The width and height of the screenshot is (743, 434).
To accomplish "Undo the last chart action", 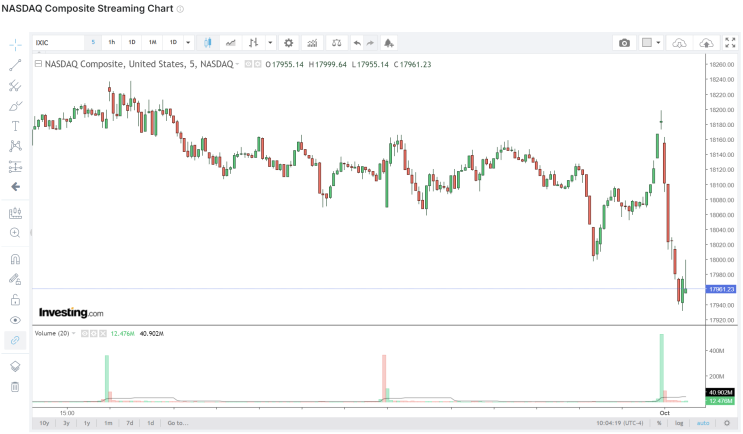I will [357, 43].
